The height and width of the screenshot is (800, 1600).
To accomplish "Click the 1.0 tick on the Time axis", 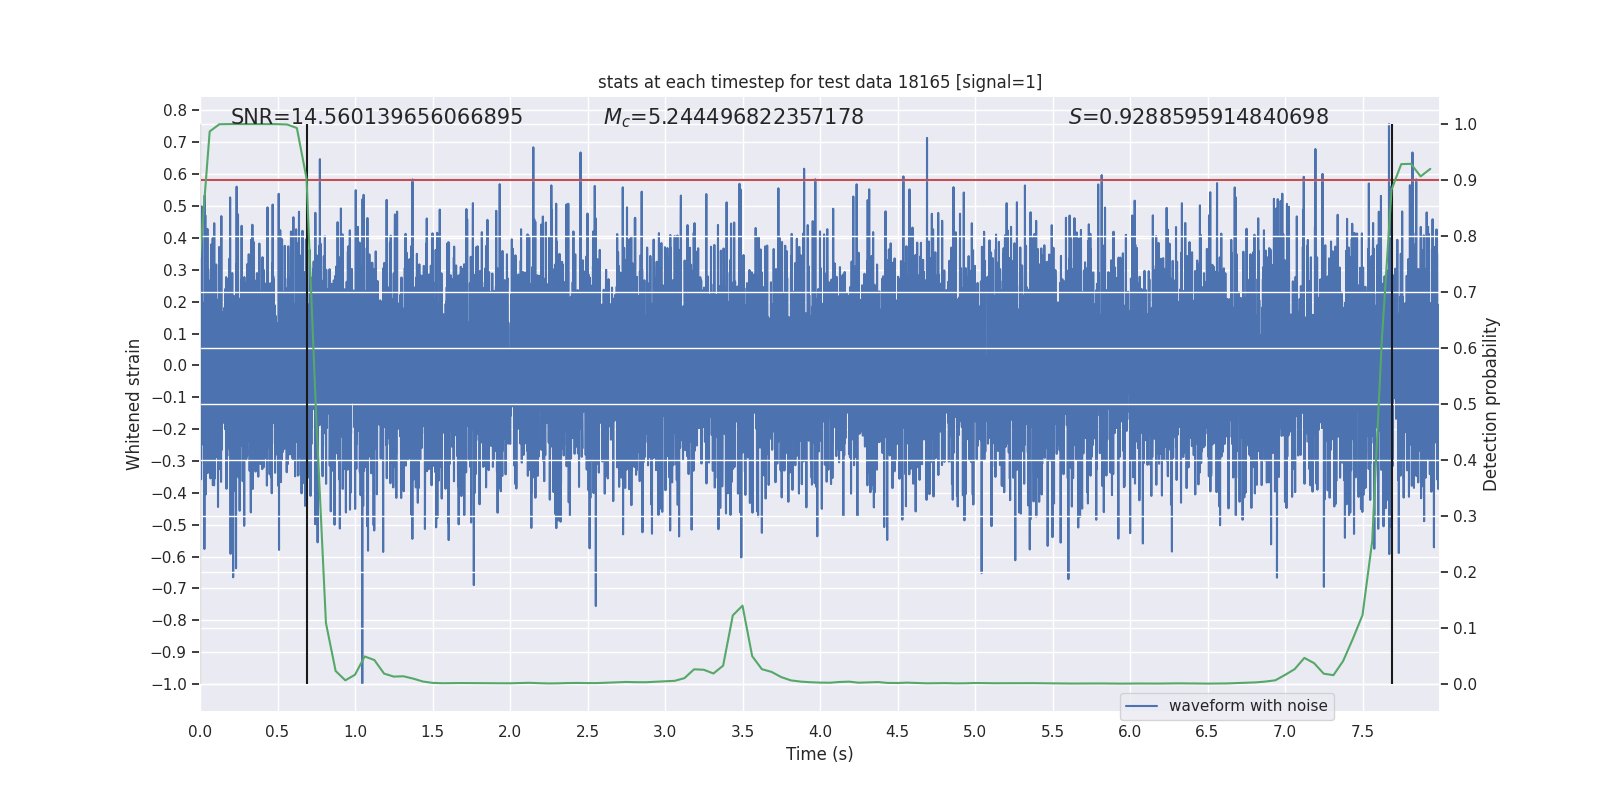I will 355,731.
